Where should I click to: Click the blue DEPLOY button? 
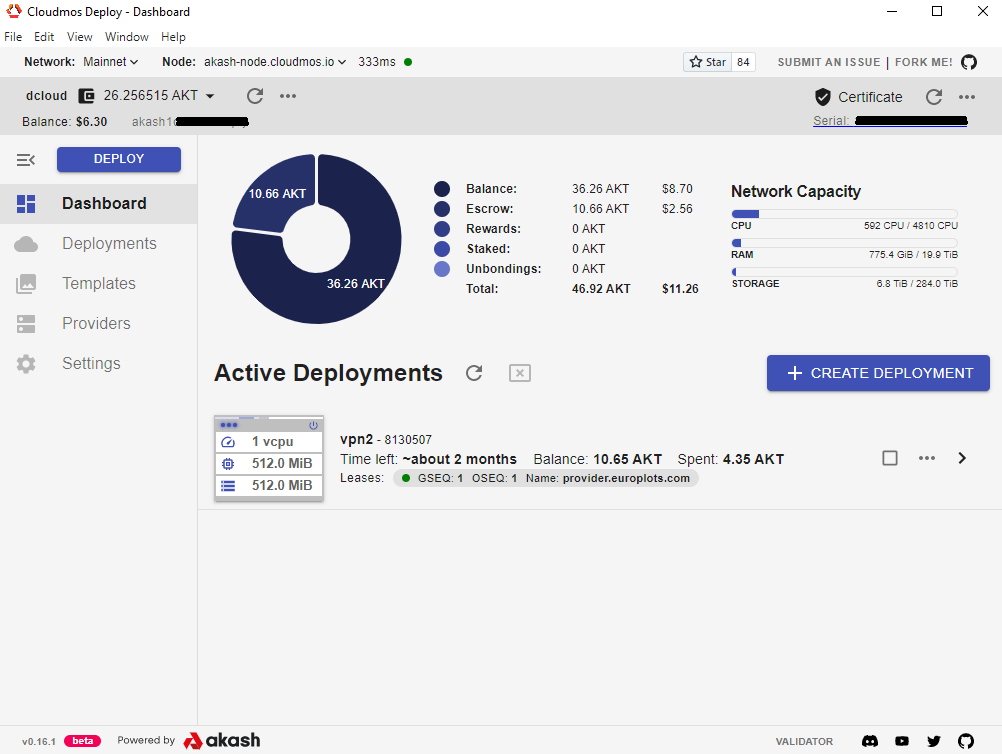[x=119, y=159]
